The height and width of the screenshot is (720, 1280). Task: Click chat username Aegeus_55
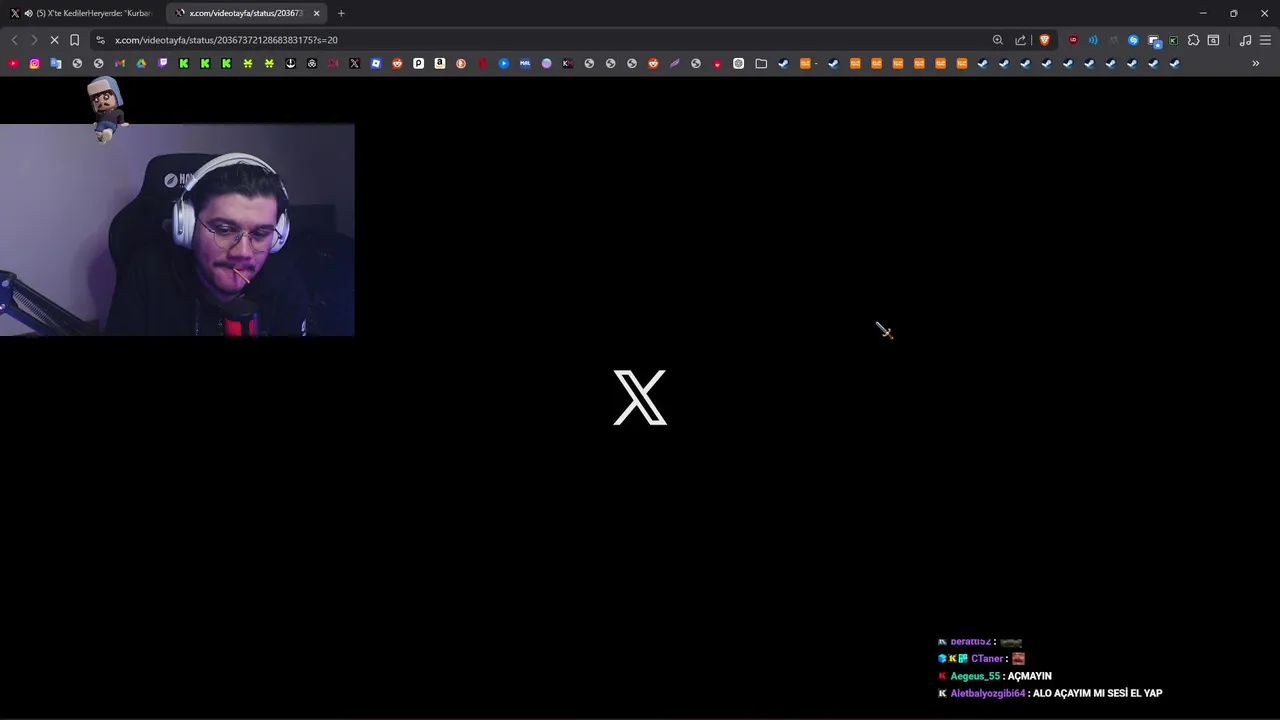click(975, 676)
